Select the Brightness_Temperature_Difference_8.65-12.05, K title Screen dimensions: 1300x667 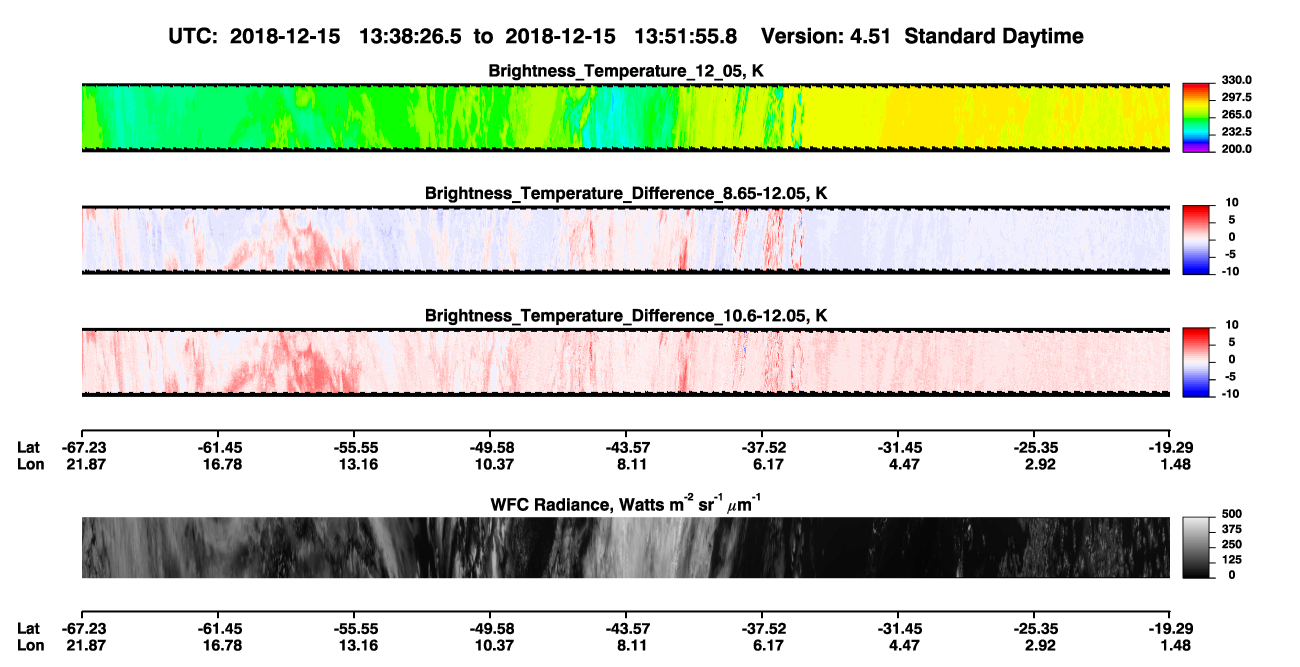[x=626, y=193]
